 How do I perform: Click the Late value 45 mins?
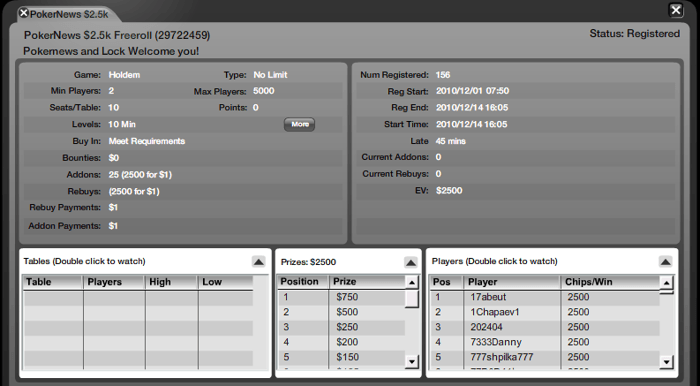tap(450, 141)
